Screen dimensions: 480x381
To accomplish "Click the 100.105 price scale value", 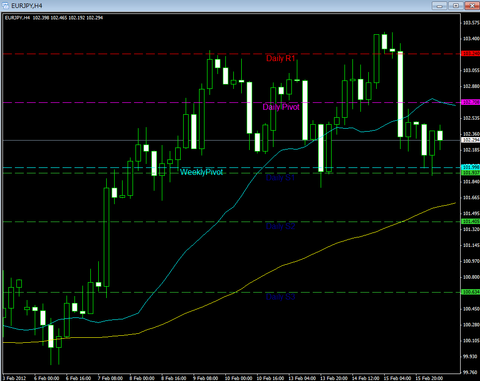I will tap(471, 341).
